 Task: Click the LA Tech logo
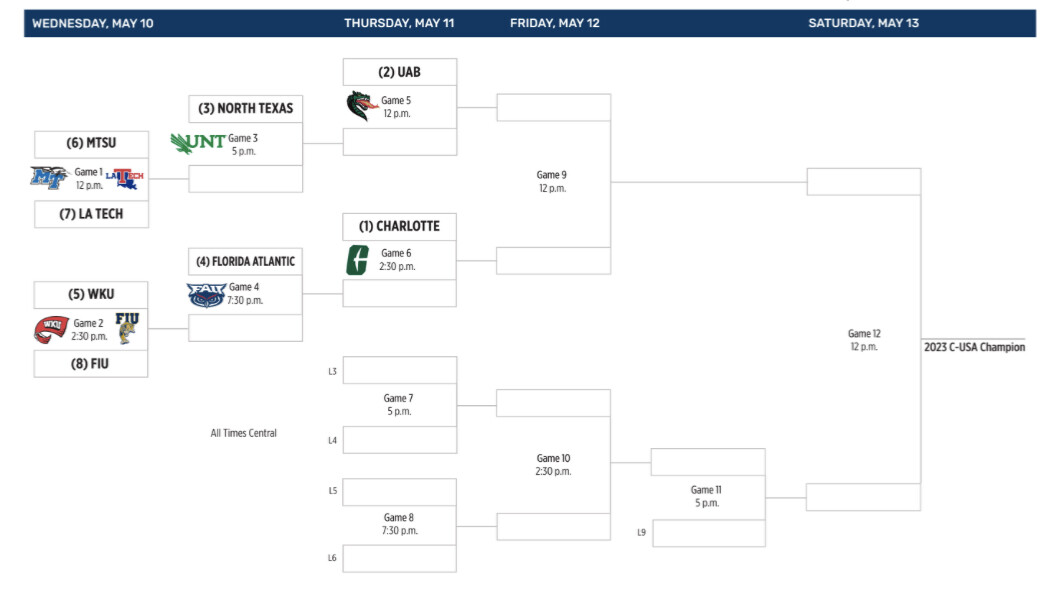pos(125,179)
